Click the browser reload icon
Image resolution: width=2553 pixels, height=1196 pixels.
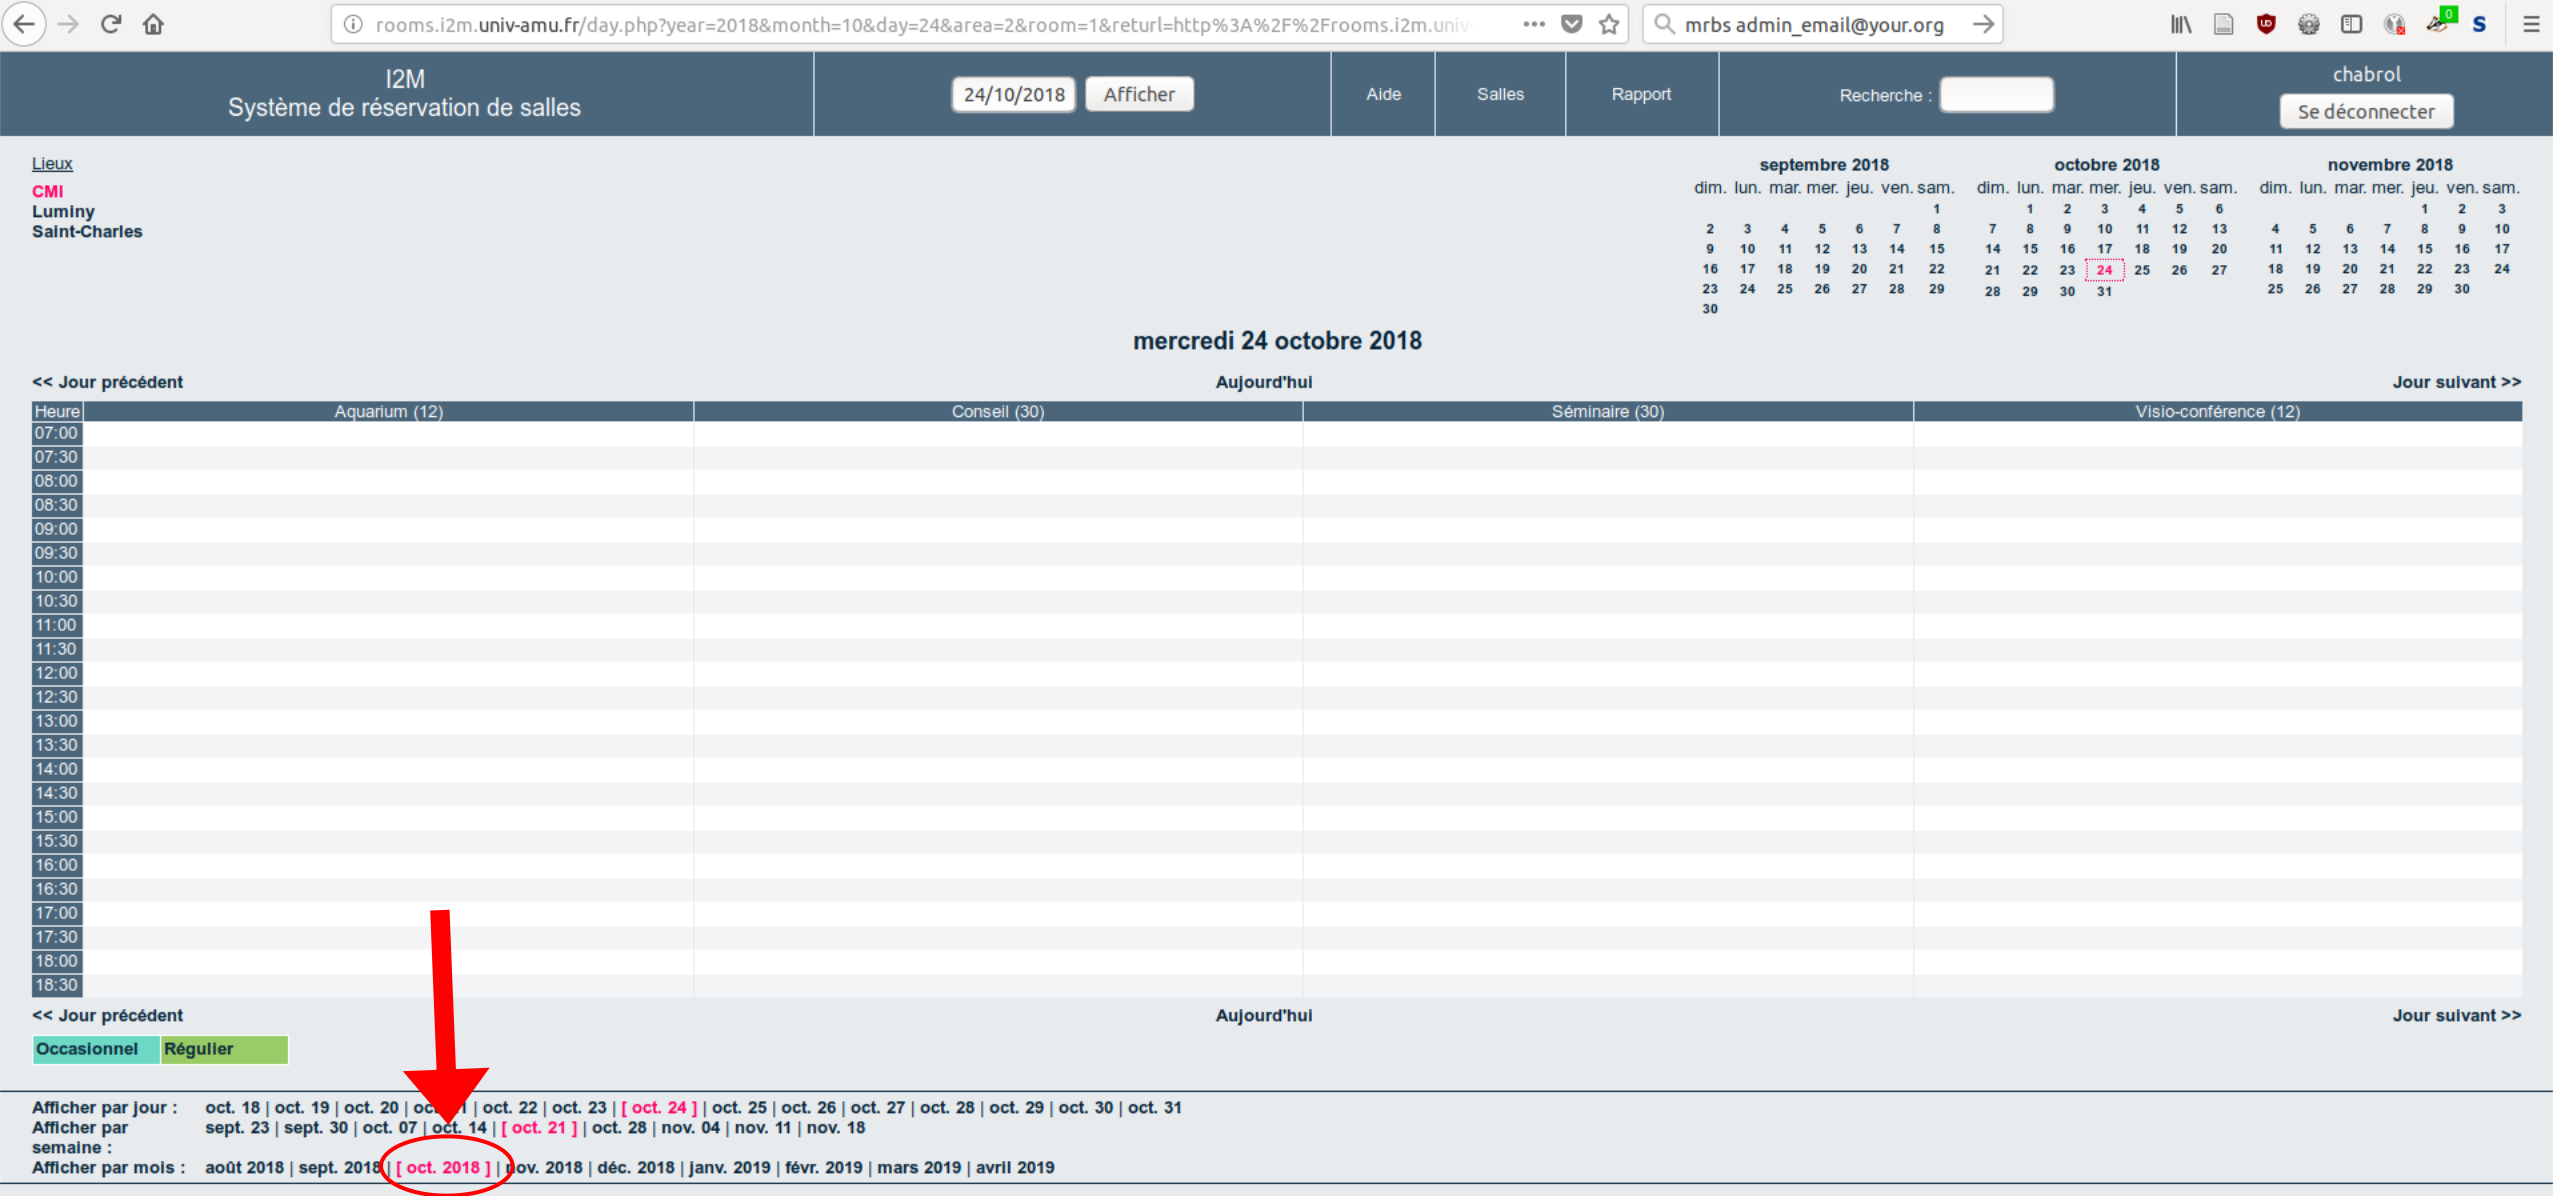(x=110, y=24)
